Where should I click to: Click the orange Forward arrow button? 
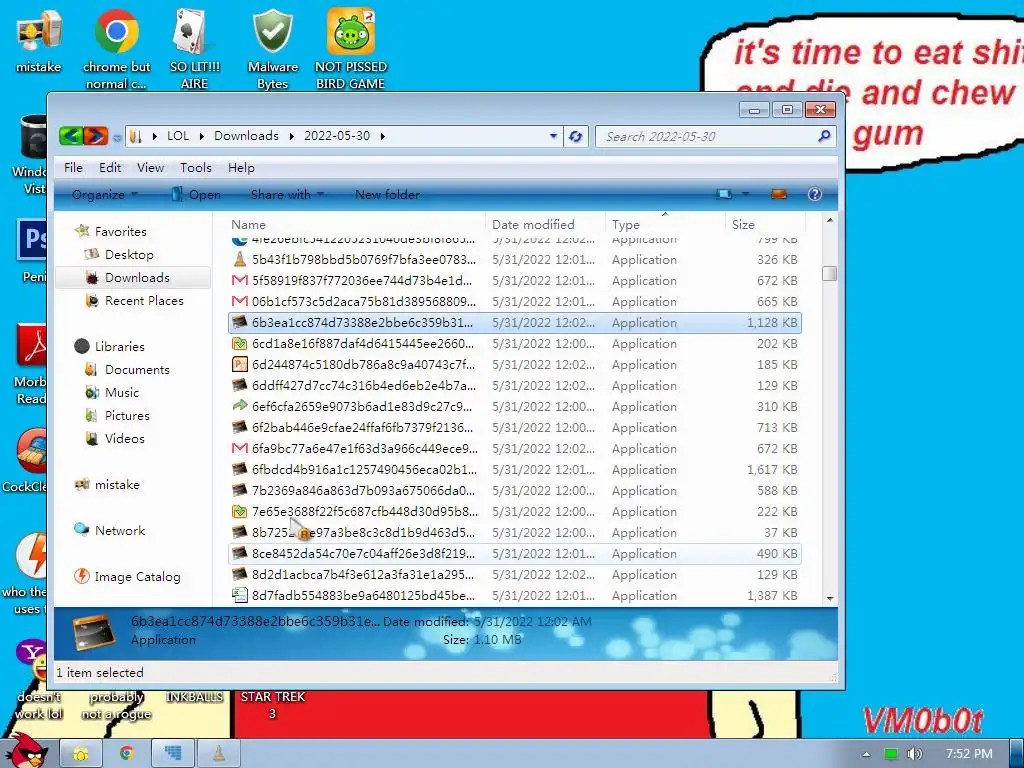pos(95,136)
